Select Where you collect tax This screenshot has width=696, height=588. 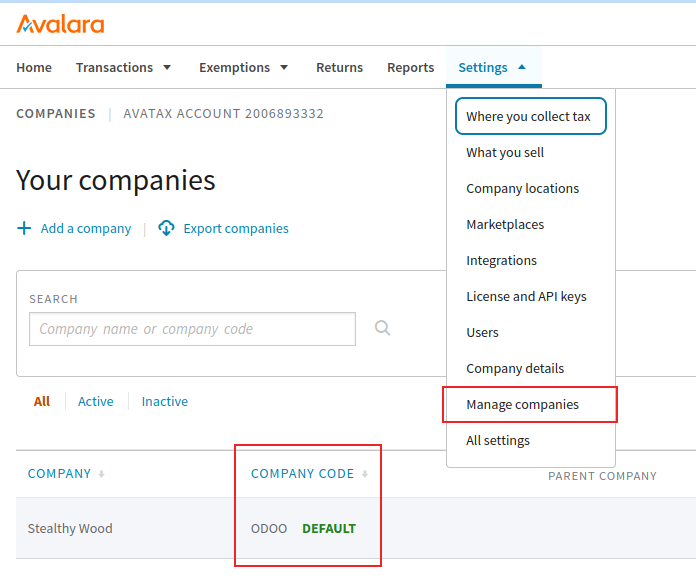click(528, 116)
